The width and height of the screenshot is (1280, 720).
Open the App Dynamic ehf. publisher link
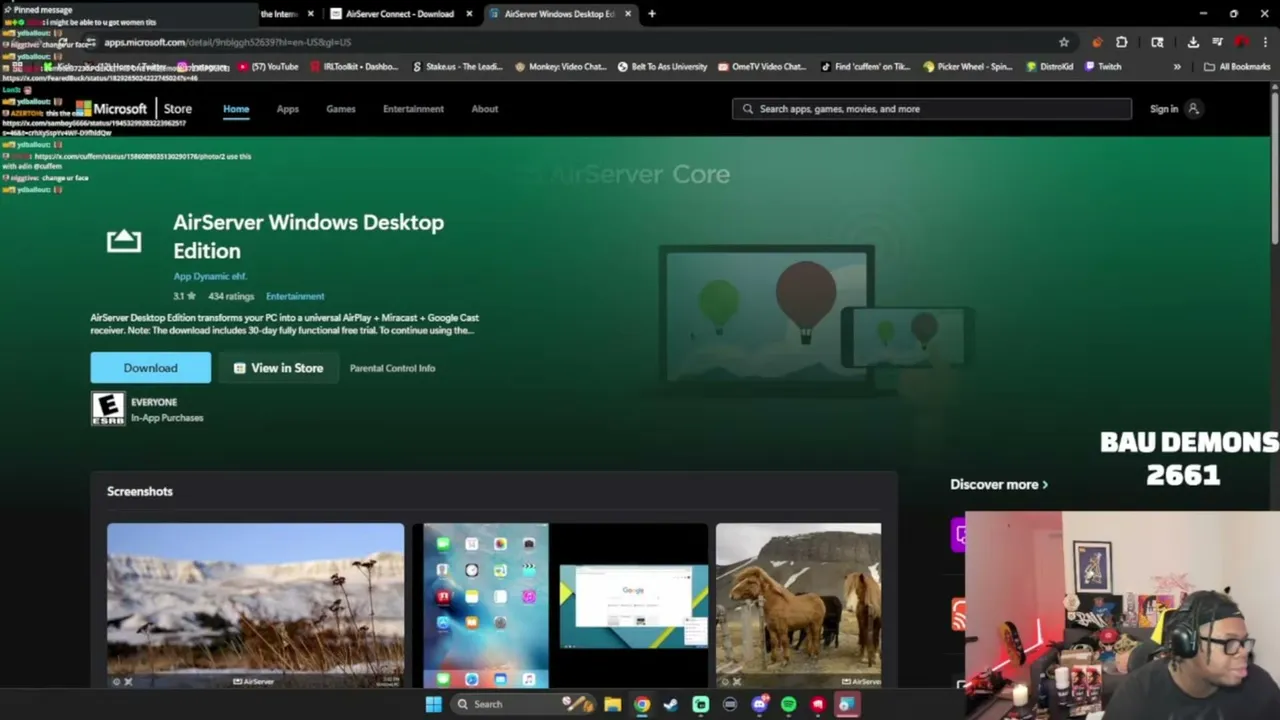click(210, 276)
